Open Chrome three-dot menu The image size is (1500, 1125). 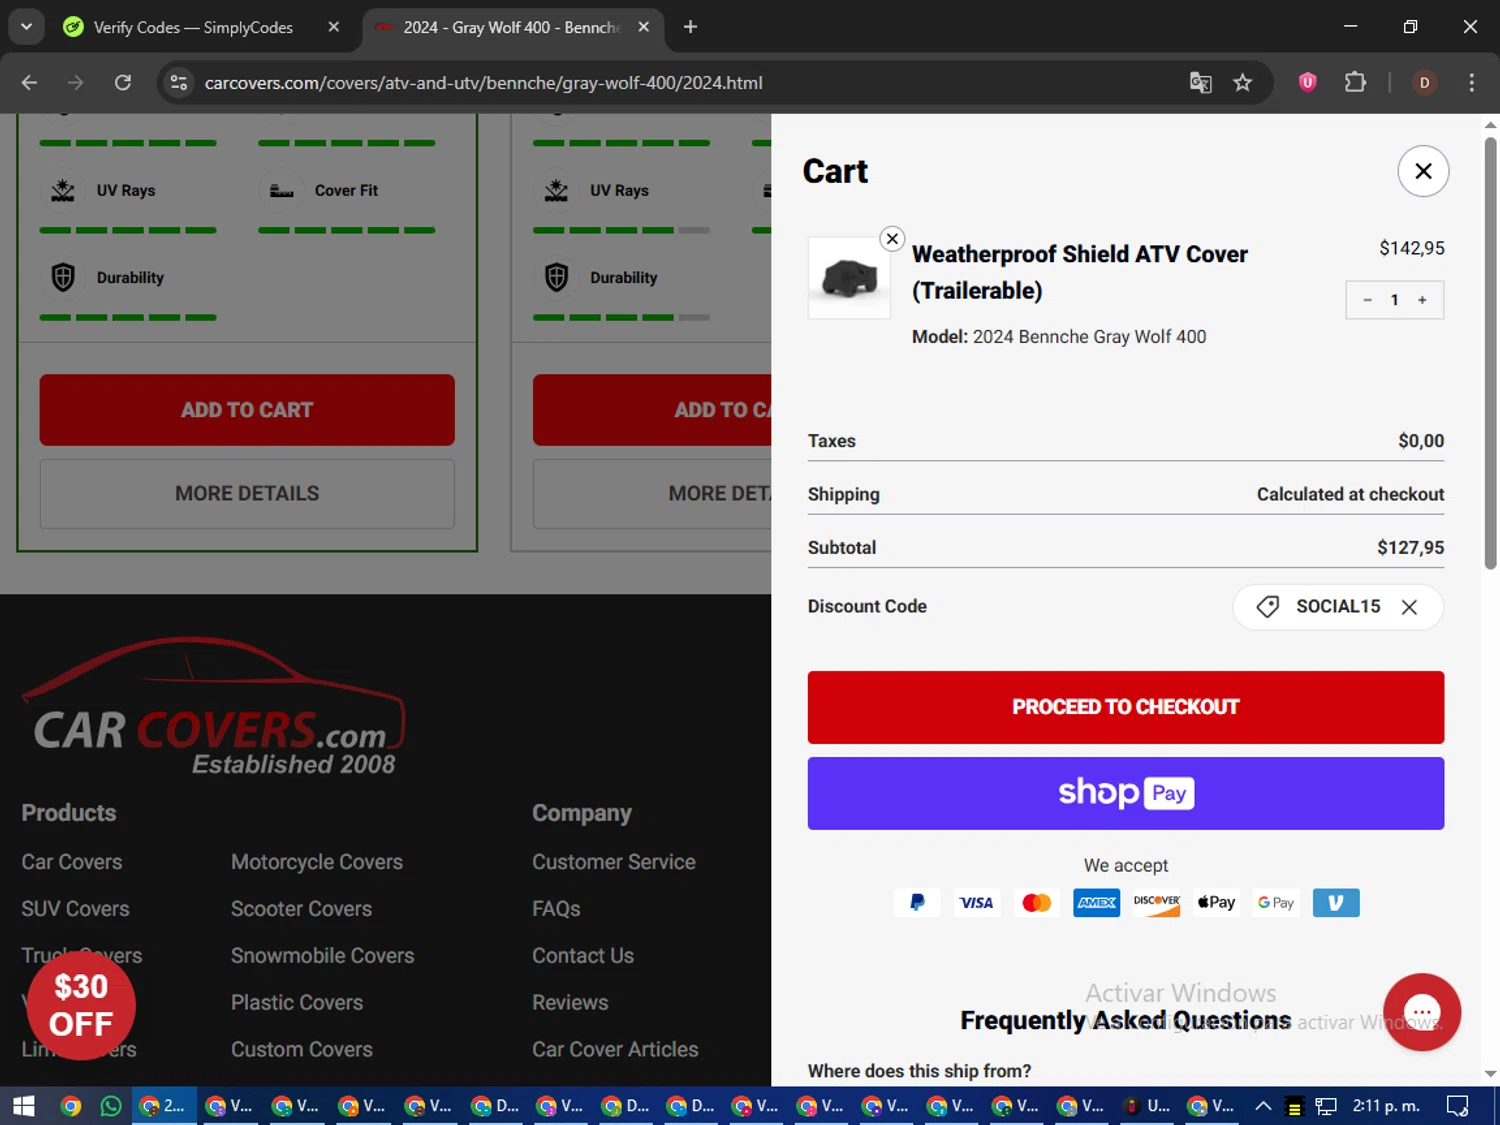pos(1471,83)
